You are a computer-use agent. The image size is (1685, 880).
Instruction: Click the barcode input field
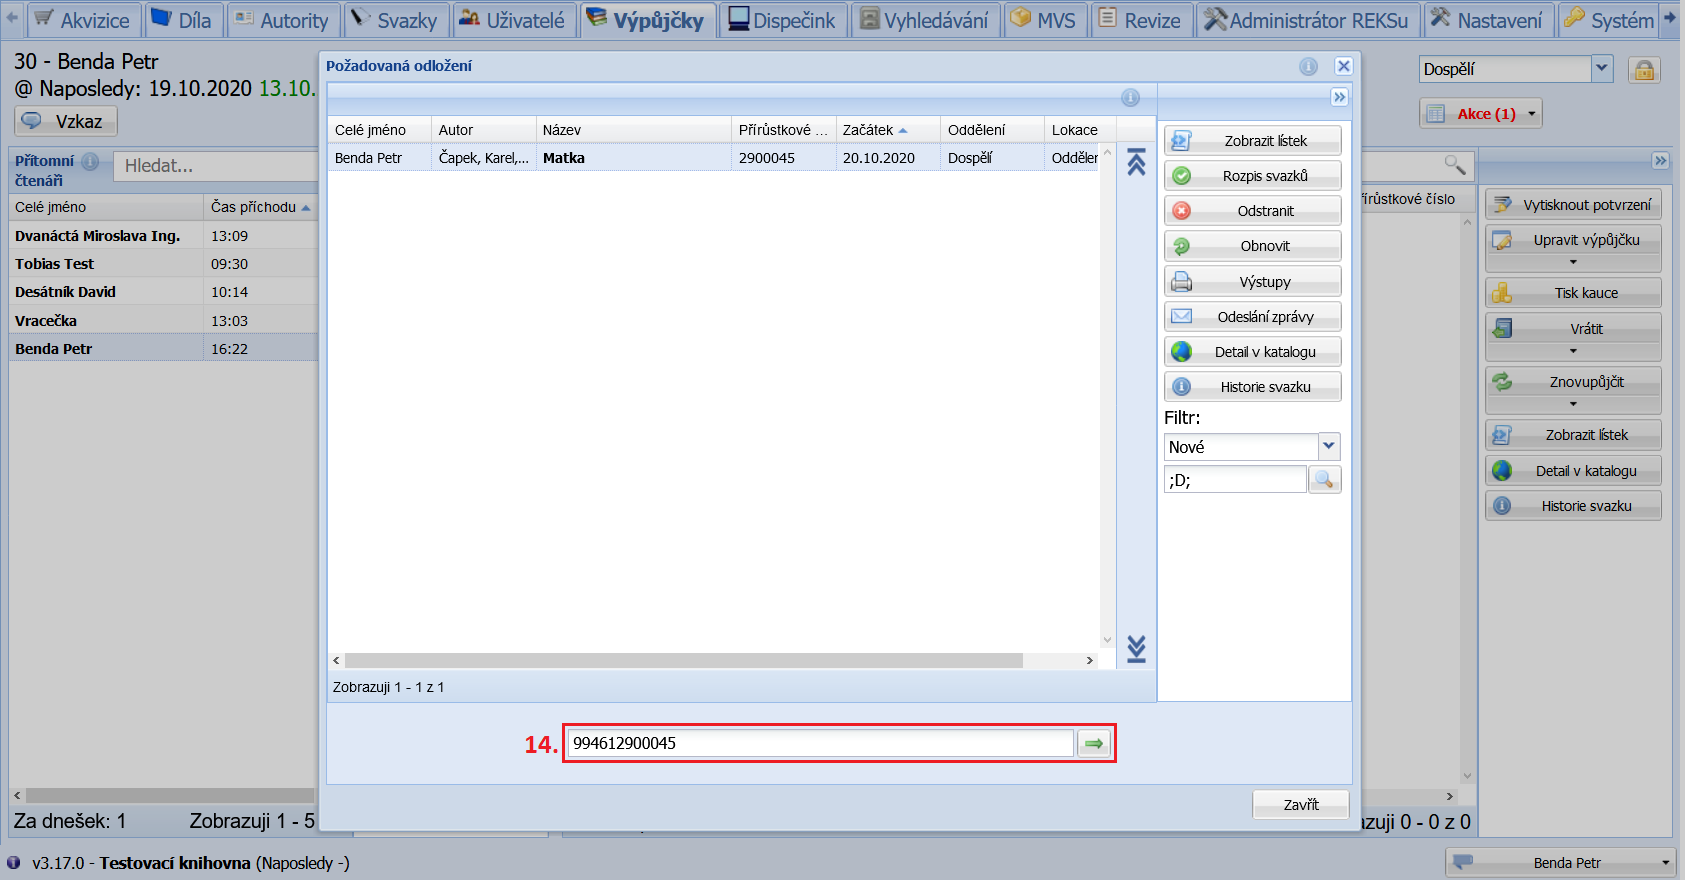click(x=820, y=743)
